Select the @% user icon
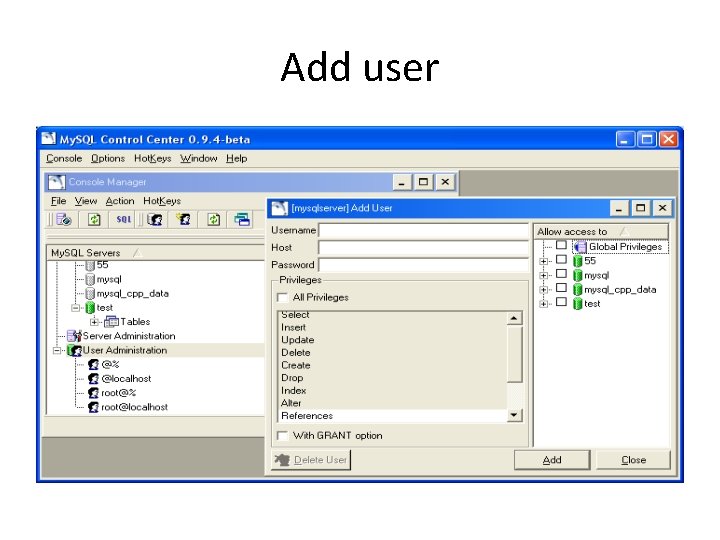This screenshot has width=720, height=540. pos(93,365)
